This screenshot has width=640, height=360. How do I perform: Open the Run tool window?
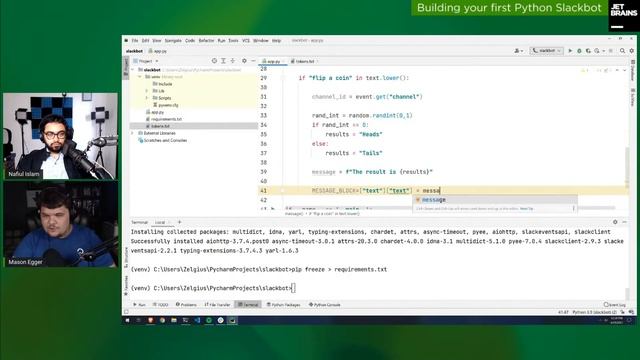pyautogui.click(x=139, y=305)
